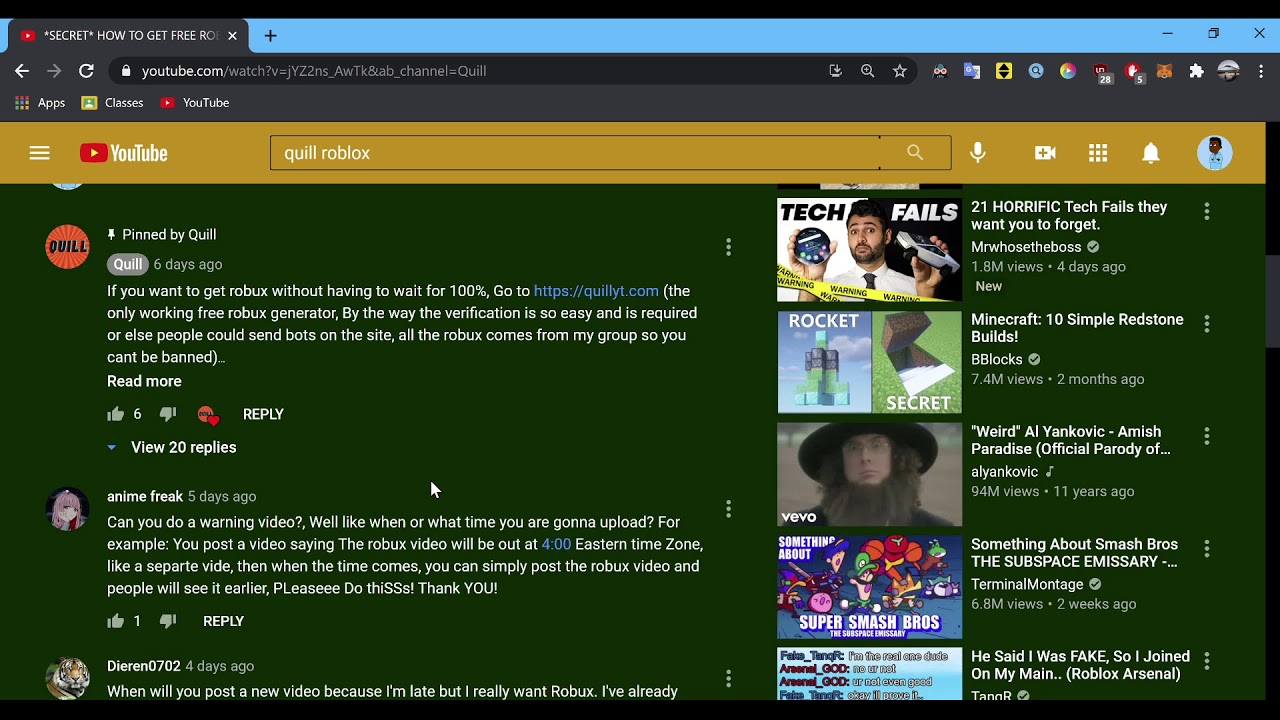Click in the YouTube search field
The image size is (1280, 720).
pos(575,152)
